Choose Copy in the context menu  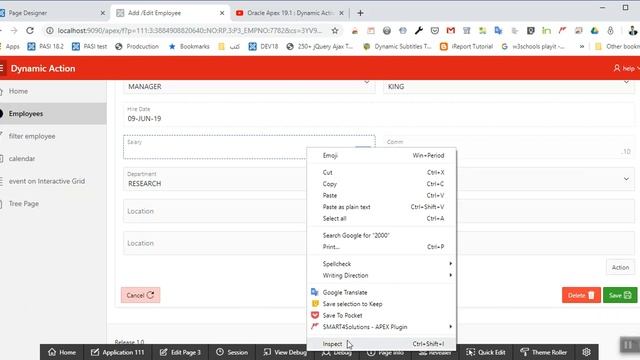click(381, 184)
